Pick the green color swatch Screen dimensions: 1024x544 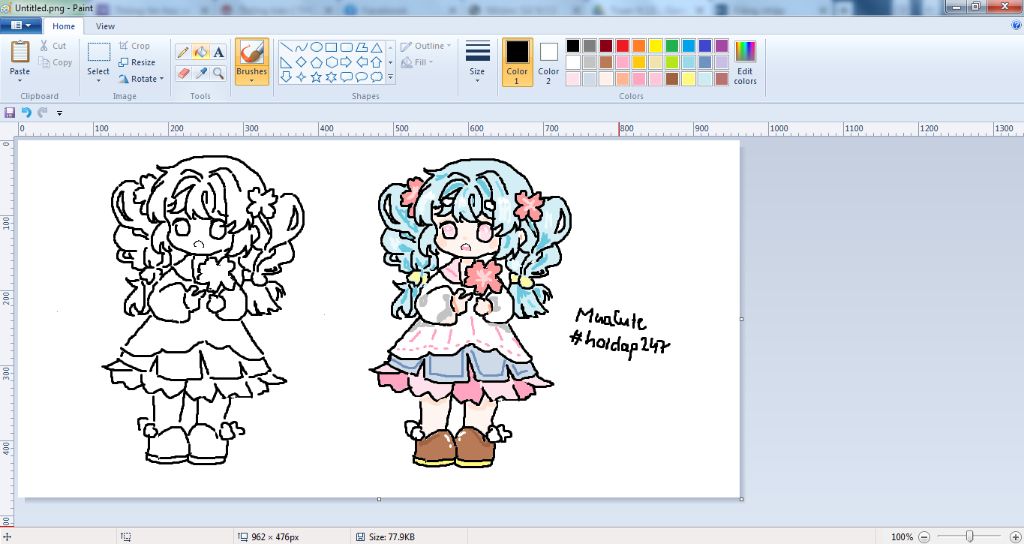(672, 46)
